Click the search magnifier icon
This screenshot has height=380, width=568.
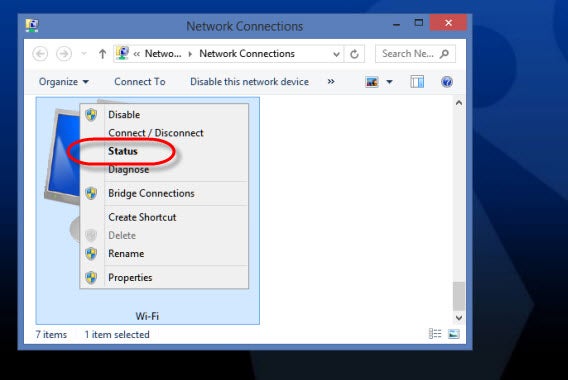point(444,54)
